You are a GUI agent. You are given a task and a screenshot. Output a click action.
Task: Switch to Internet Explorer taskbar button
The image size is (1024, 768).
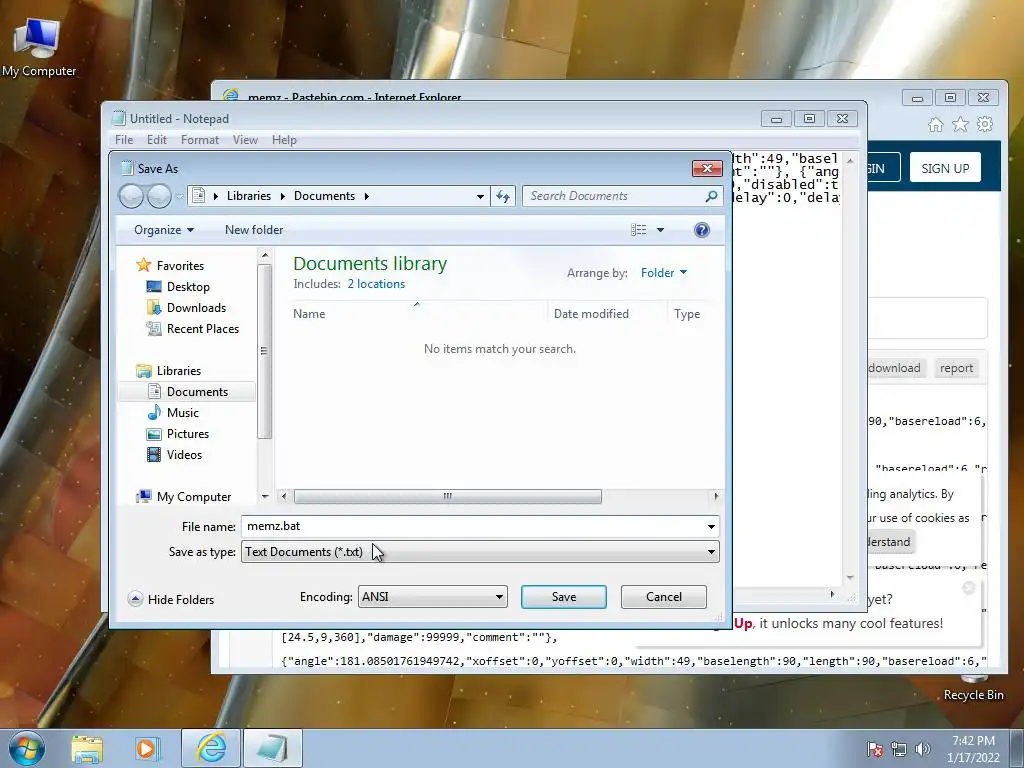[x=212, y=748]
